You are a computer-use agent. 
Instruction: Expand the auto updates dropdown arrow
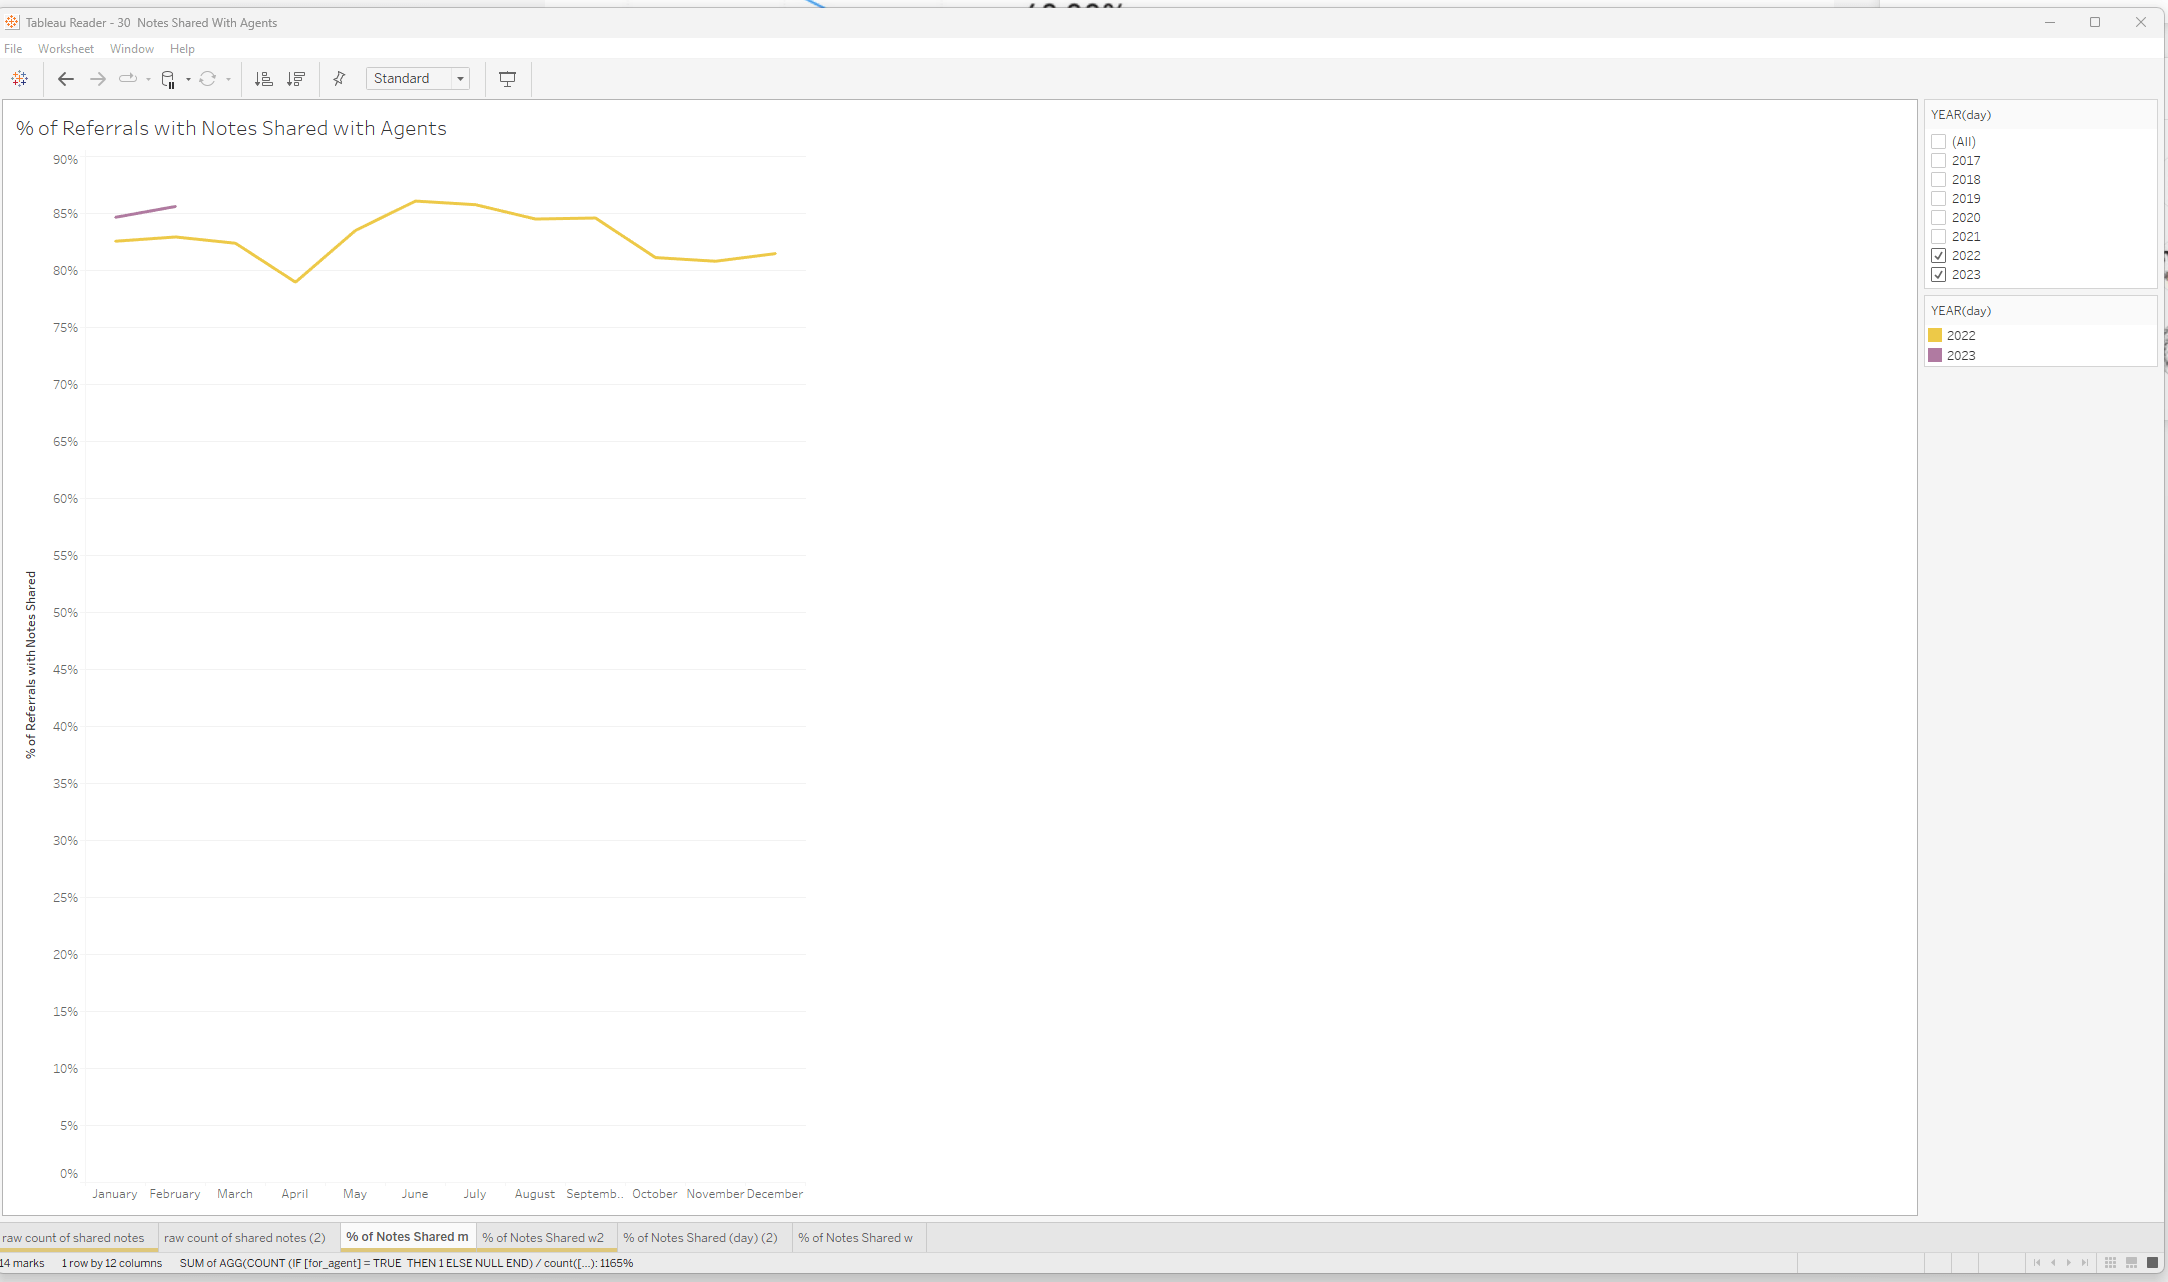click(188, 79)
